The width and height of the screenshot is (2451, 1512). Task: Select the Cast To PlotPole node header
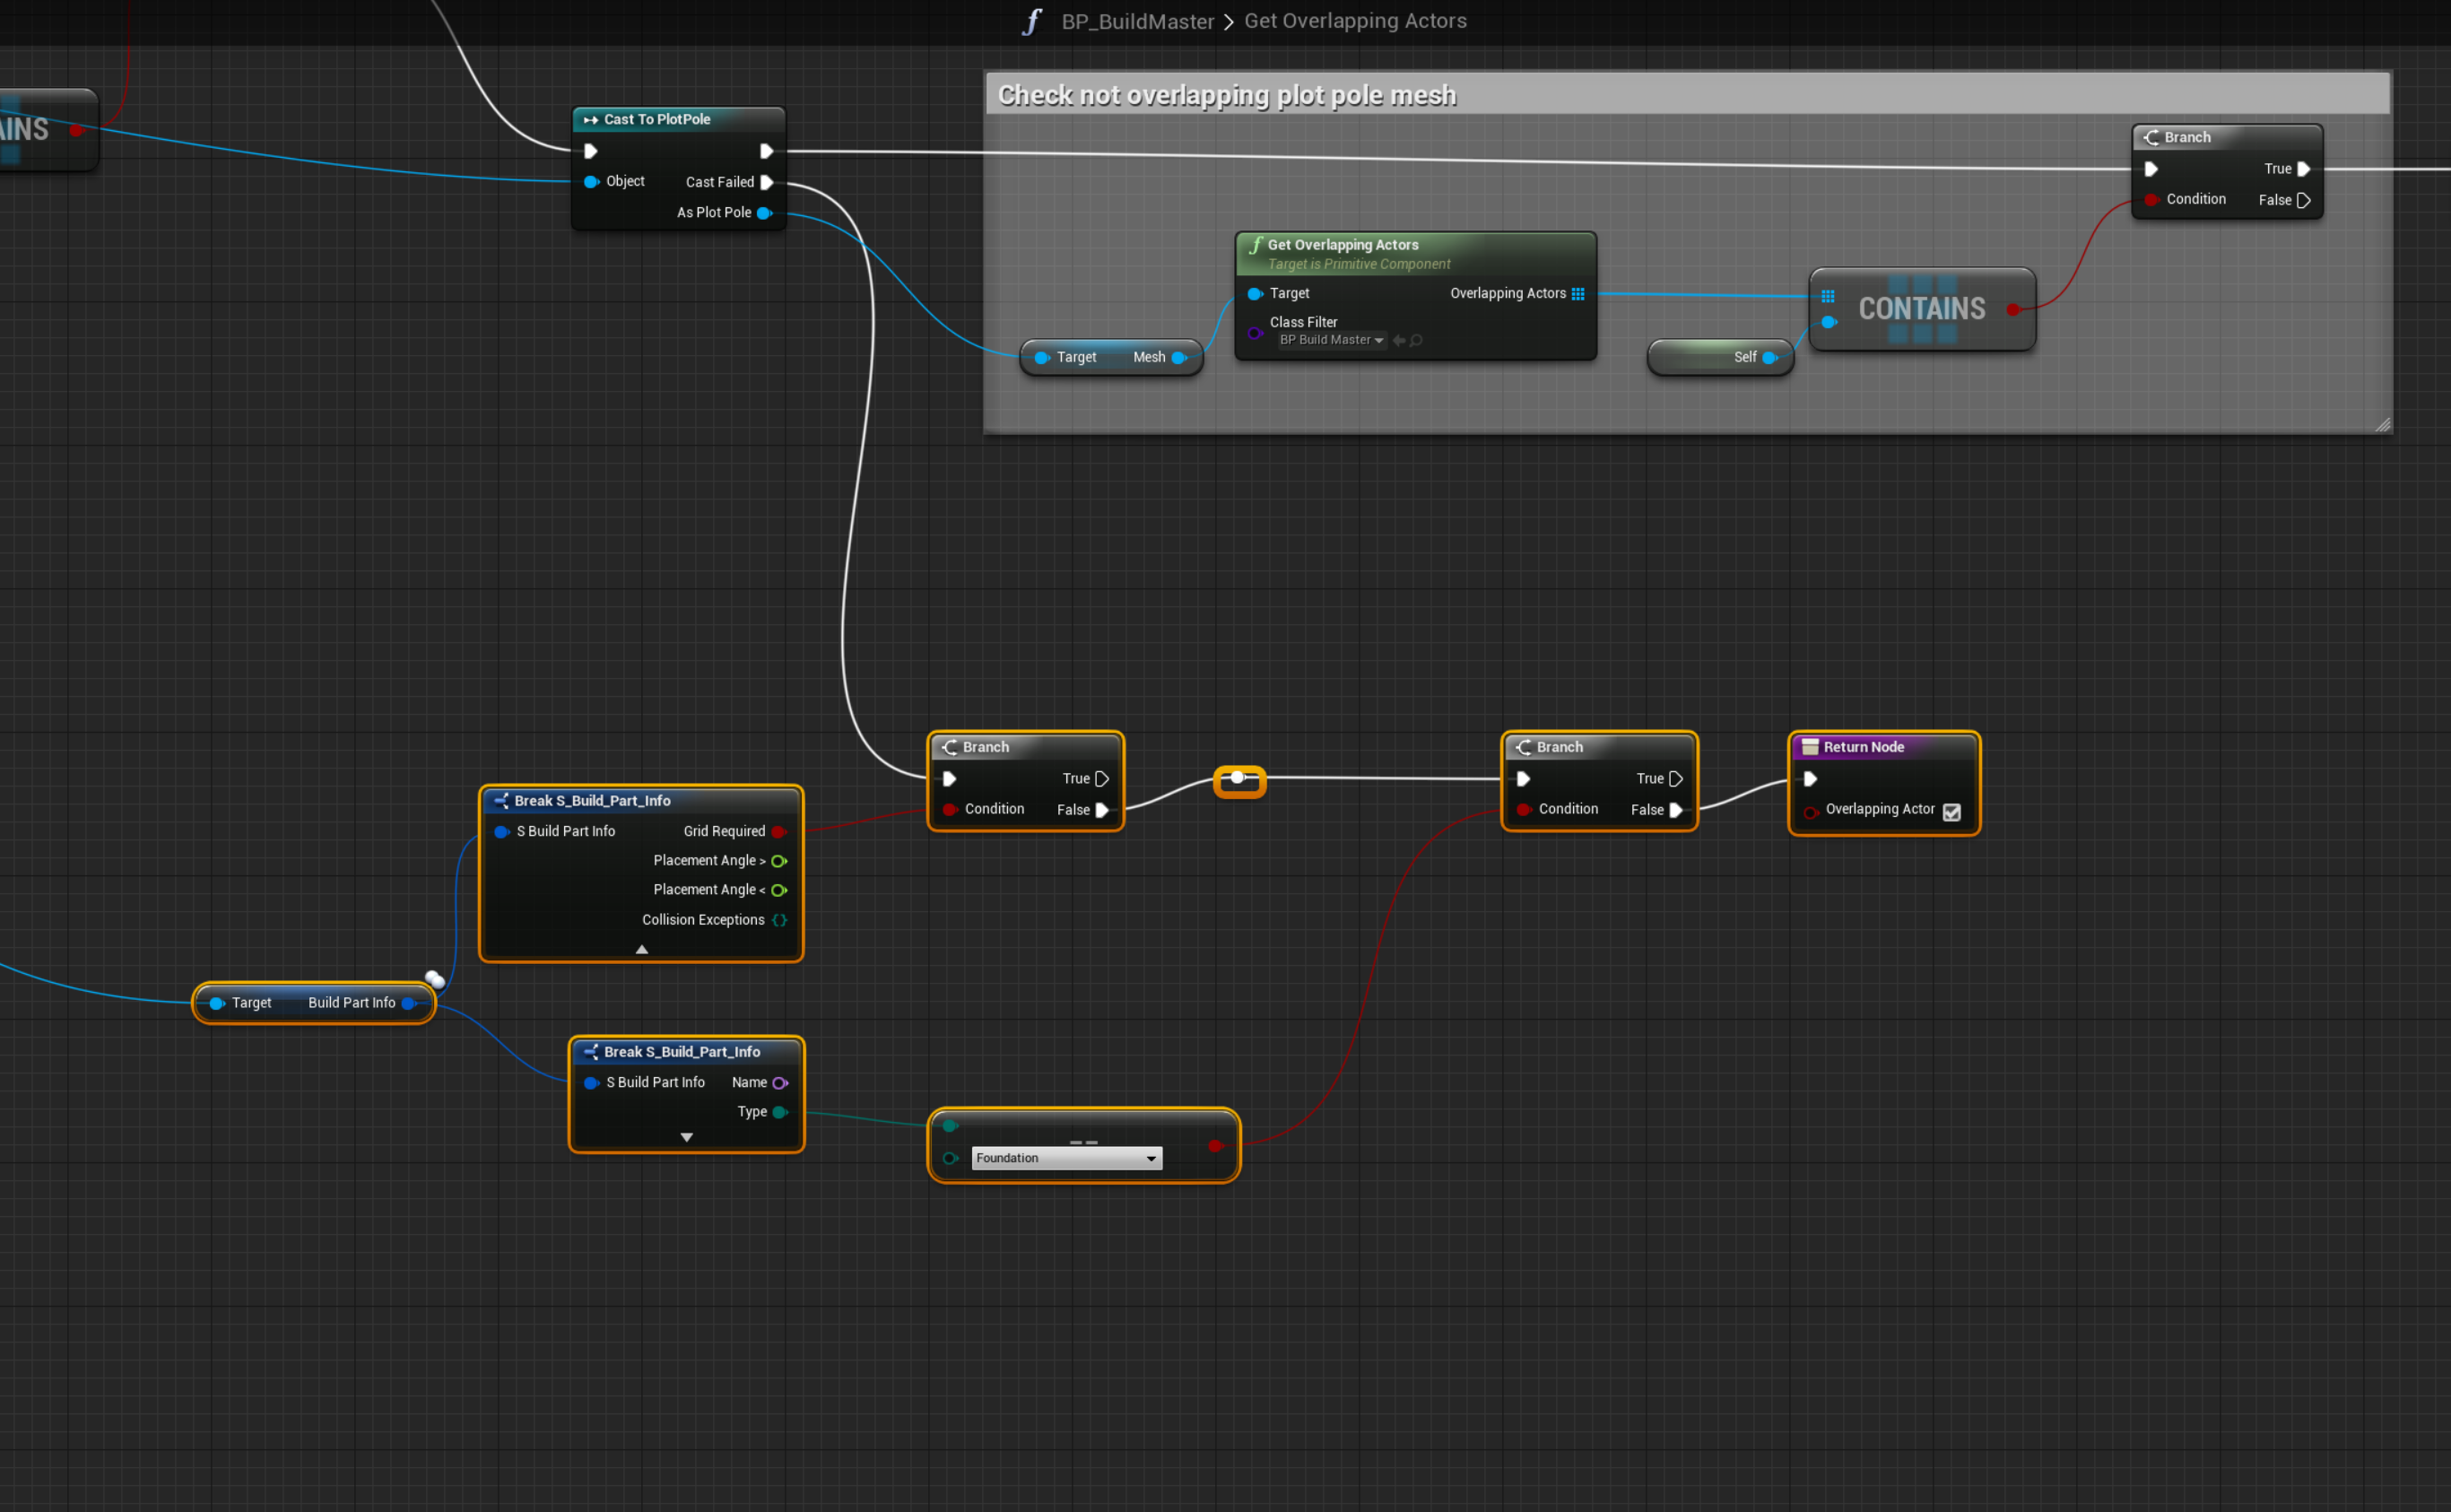coord(657,120)
